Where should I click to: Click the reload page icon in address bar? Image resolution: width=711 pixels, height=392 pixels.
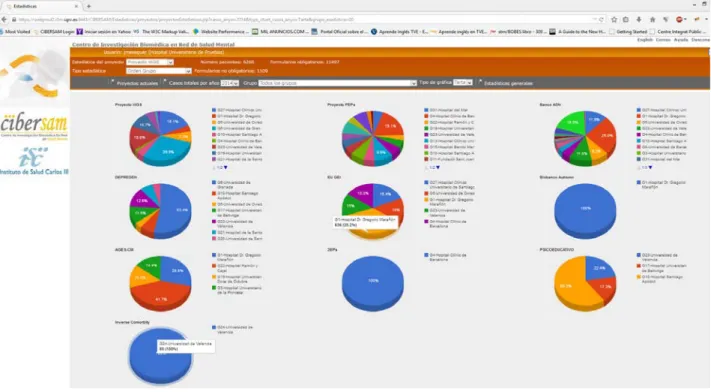[601, 20]
